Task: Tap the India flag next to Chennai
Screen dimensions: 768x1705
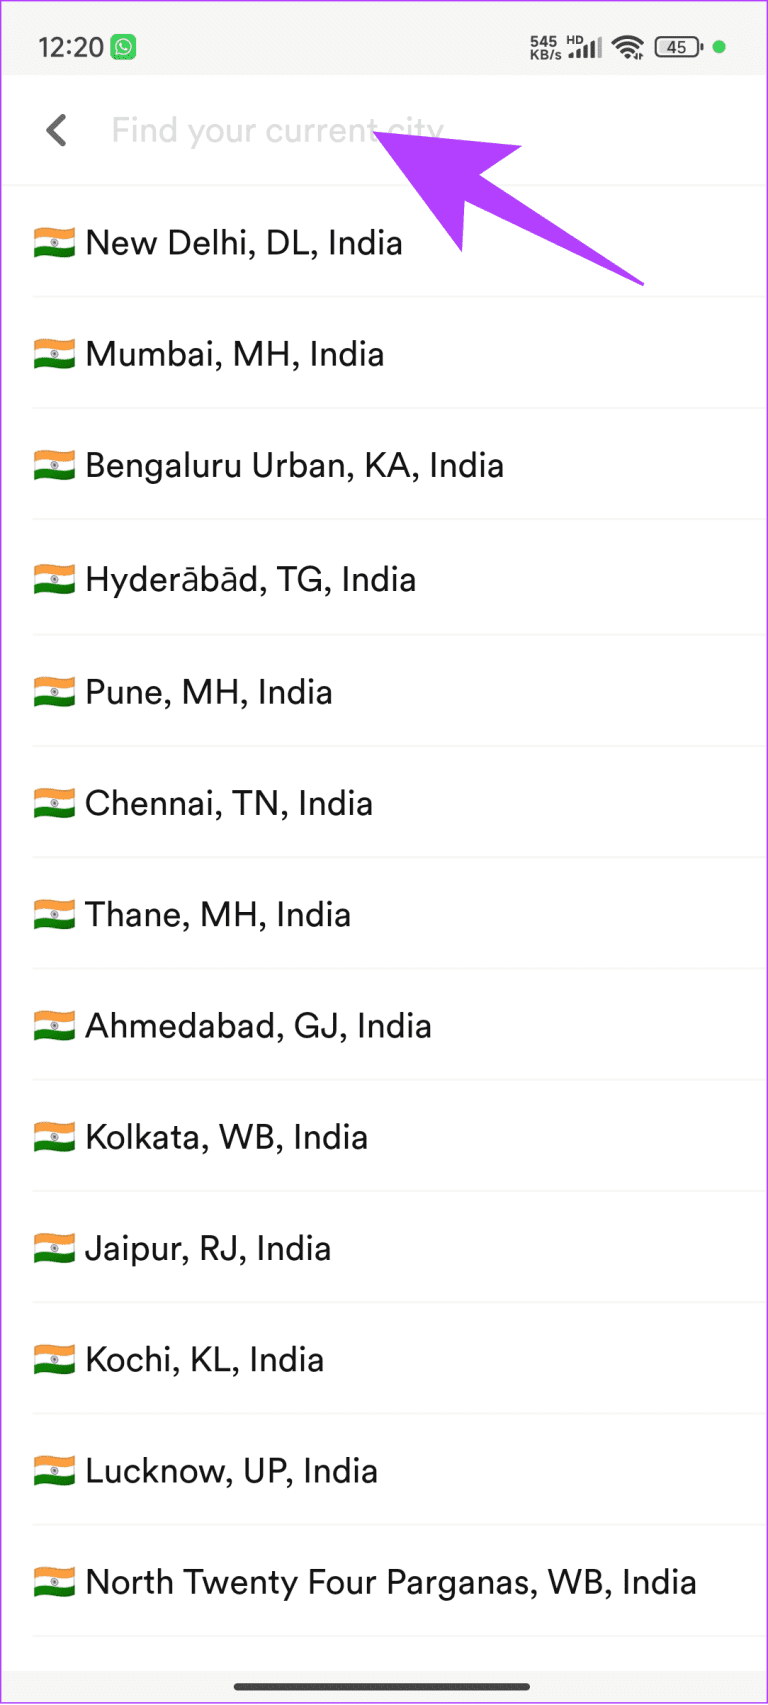Action: click(x=54, y=803)
